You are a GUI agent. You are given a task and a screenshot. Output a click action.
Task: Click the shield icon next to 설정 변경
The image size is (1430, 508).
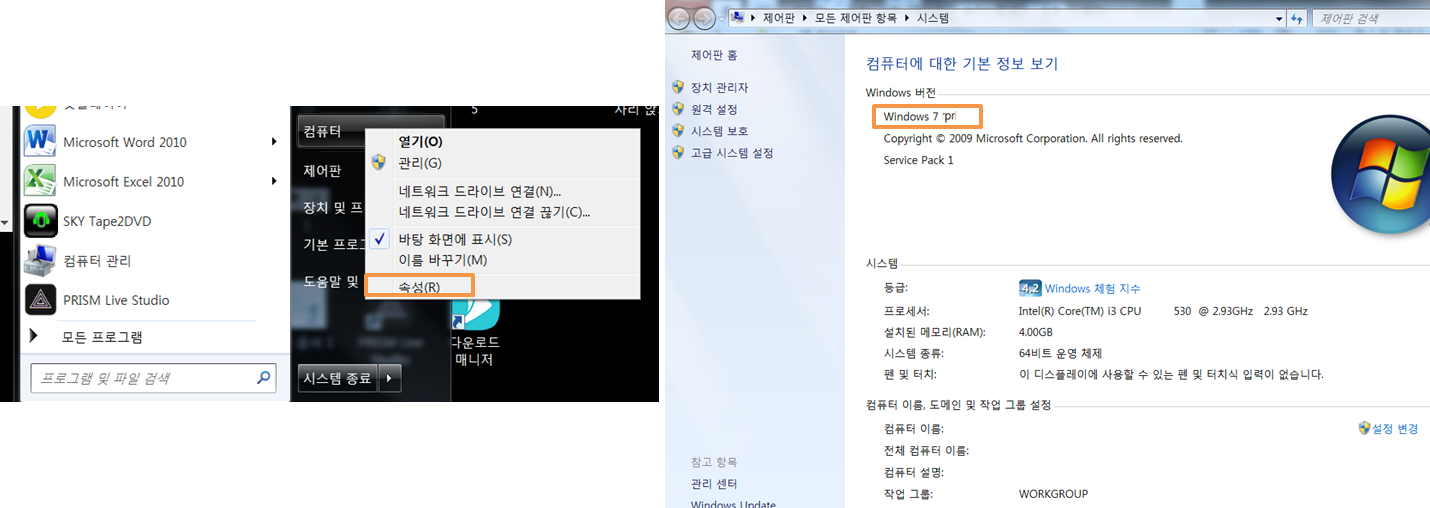(x=1364, y=428)
